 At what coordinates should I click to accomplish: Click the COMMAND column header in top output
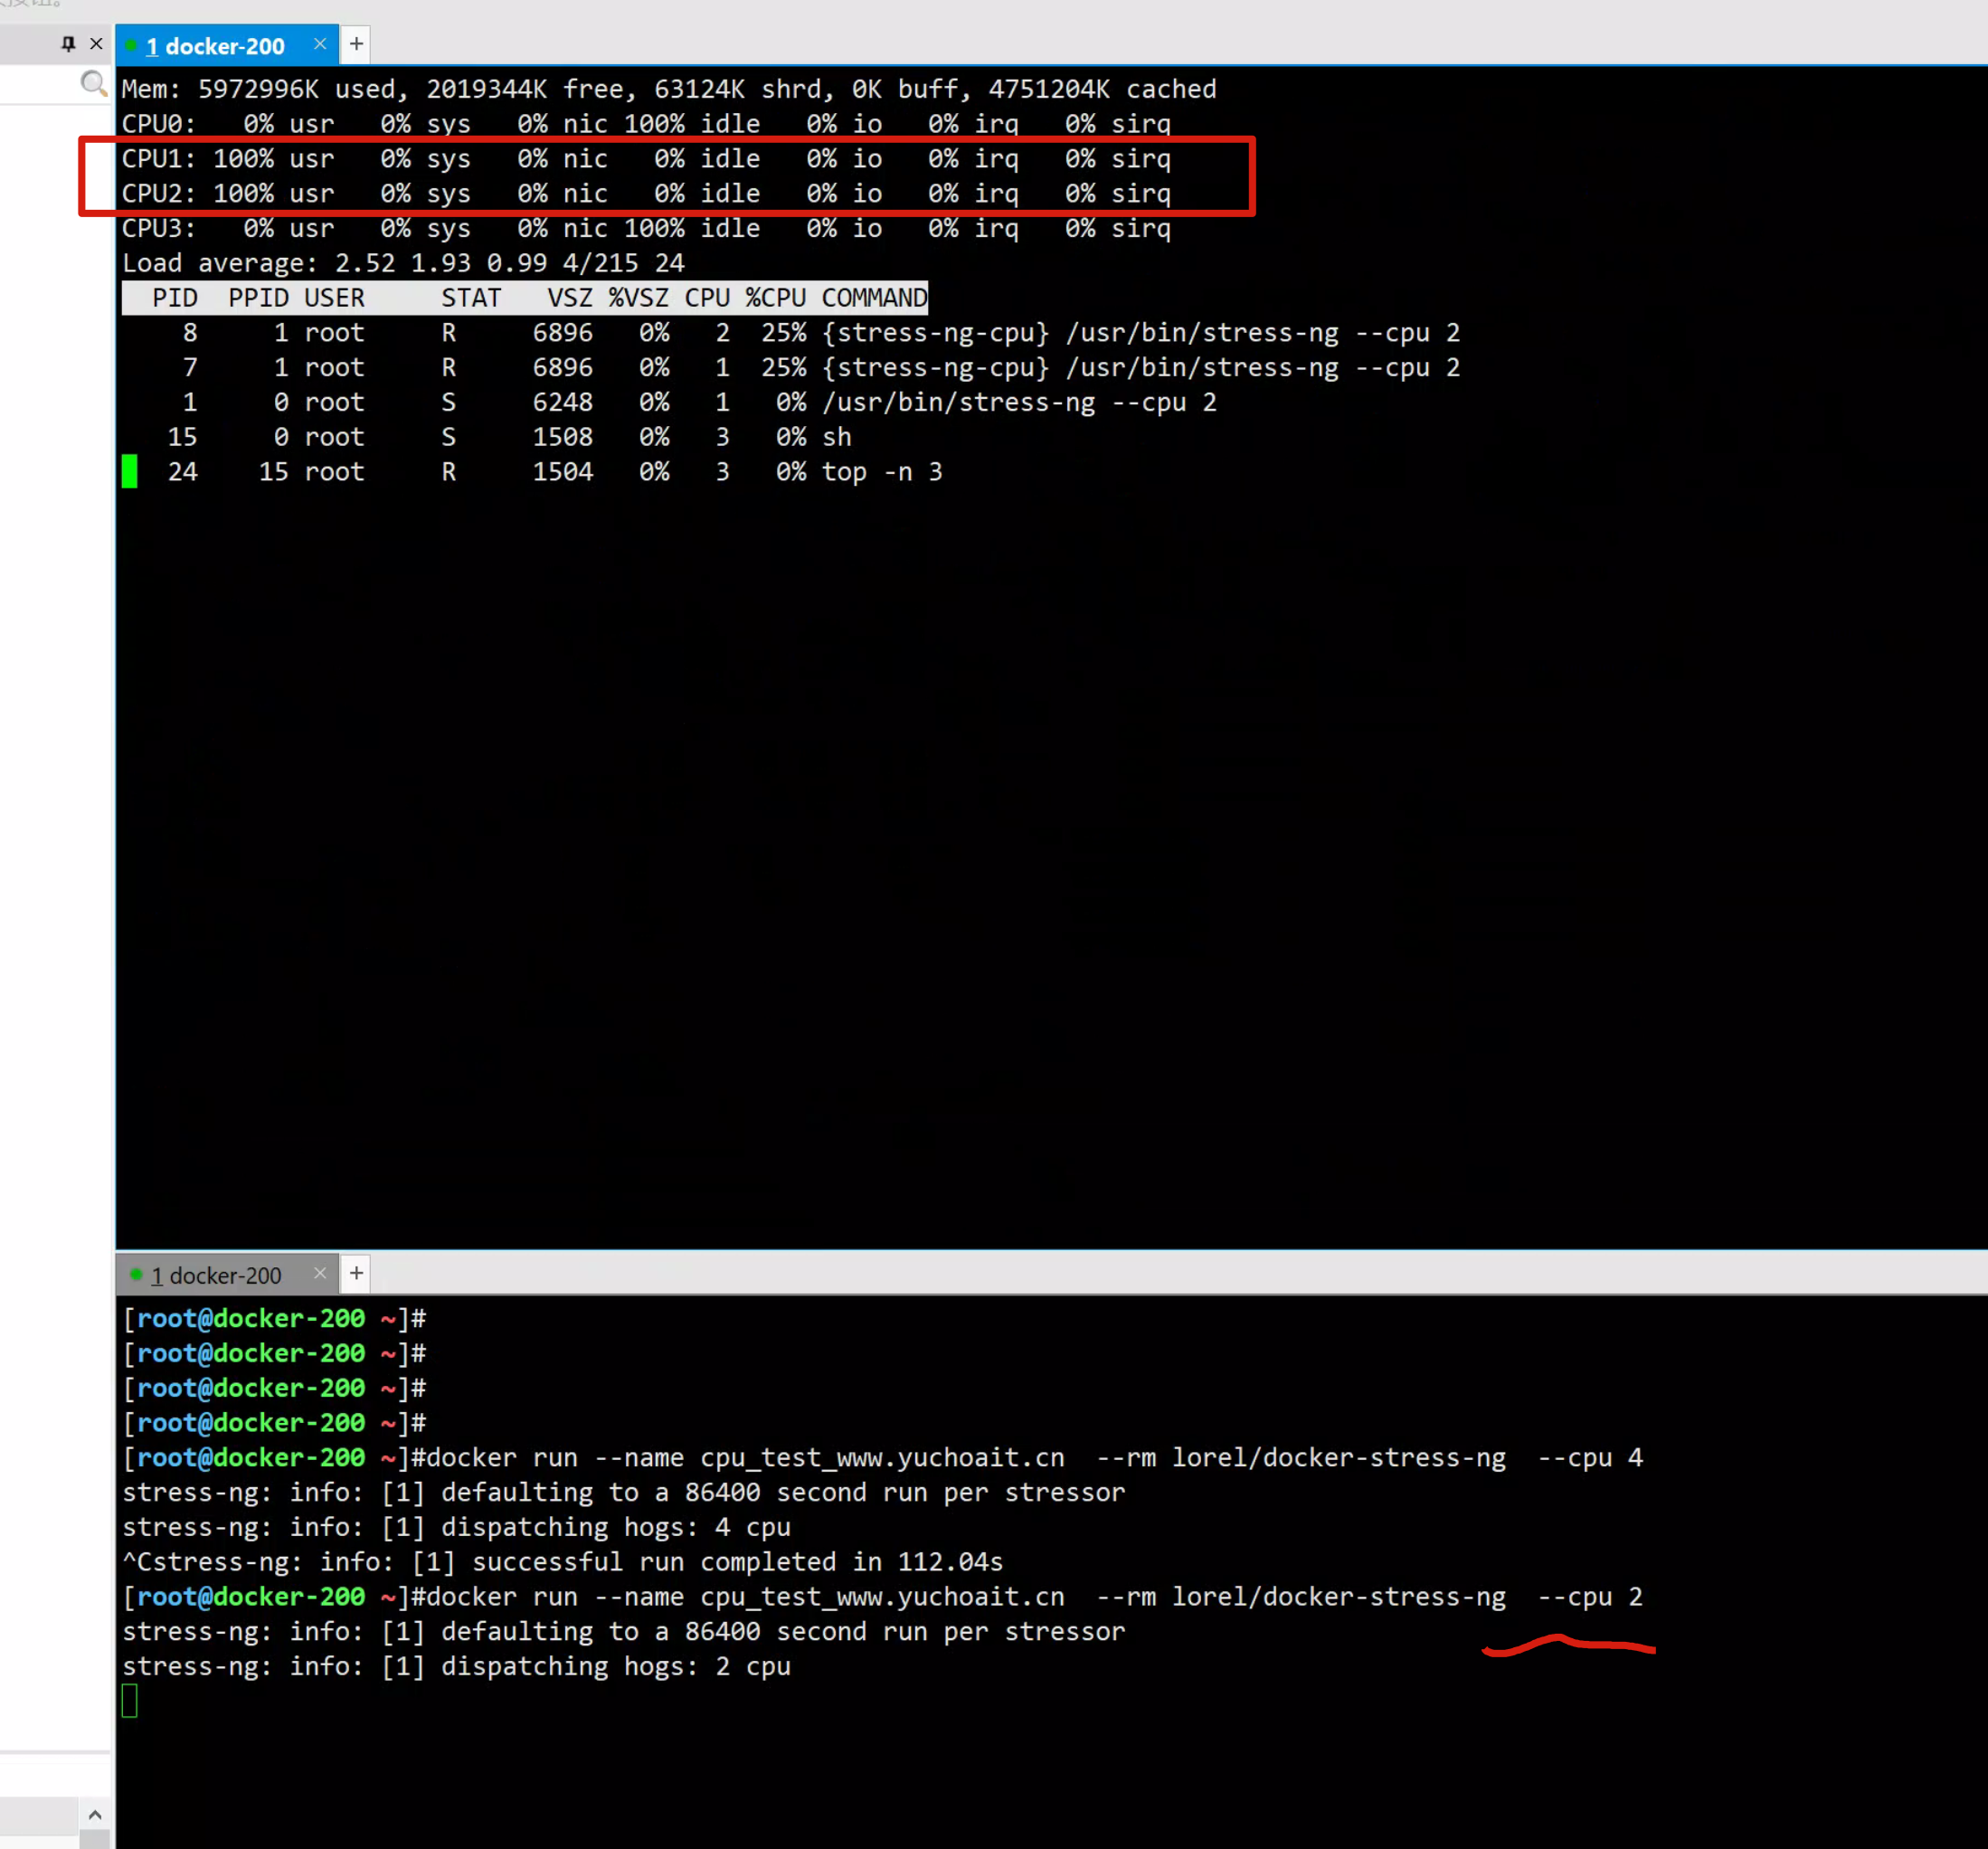pyautogui.click(x=874, y=298)
